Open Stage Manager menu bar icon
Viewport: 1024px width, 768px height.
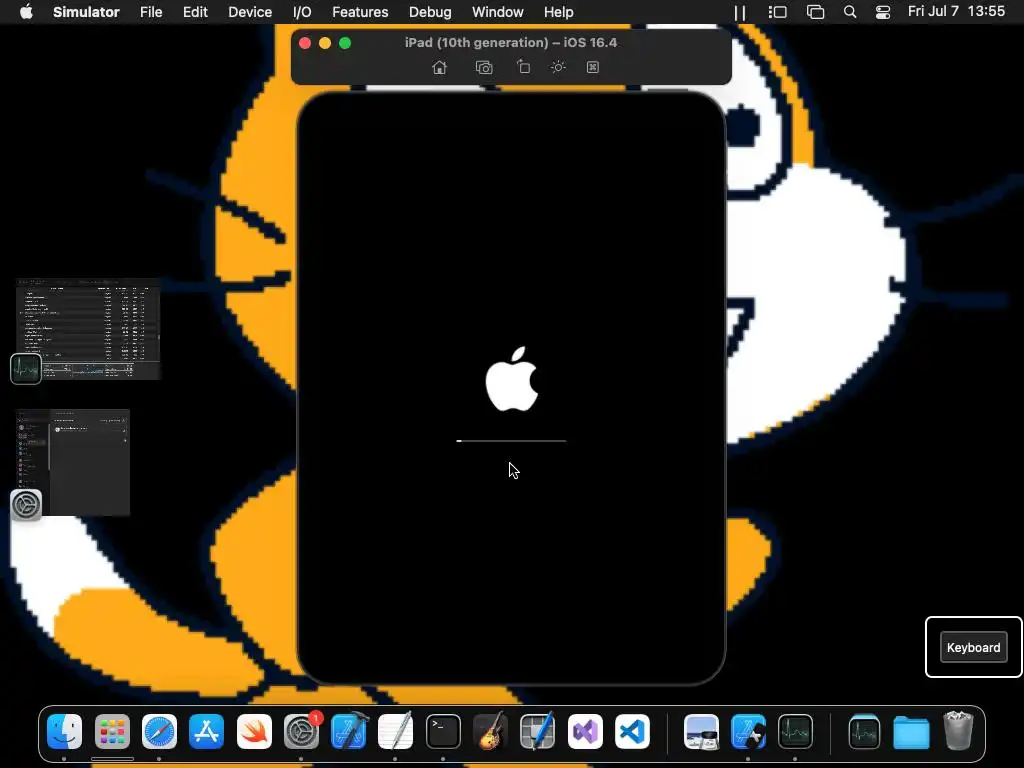pos(777,12)
